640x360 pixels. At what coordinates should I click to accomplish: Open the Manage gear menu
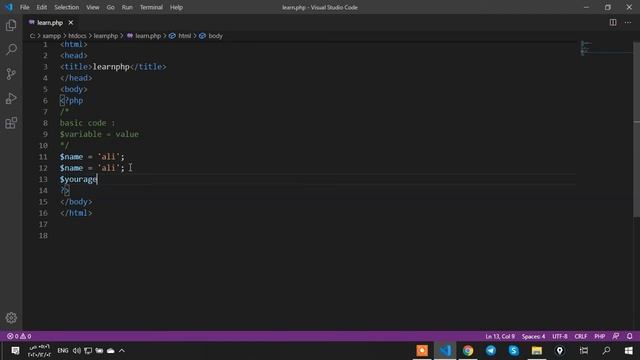coord(11,318)
